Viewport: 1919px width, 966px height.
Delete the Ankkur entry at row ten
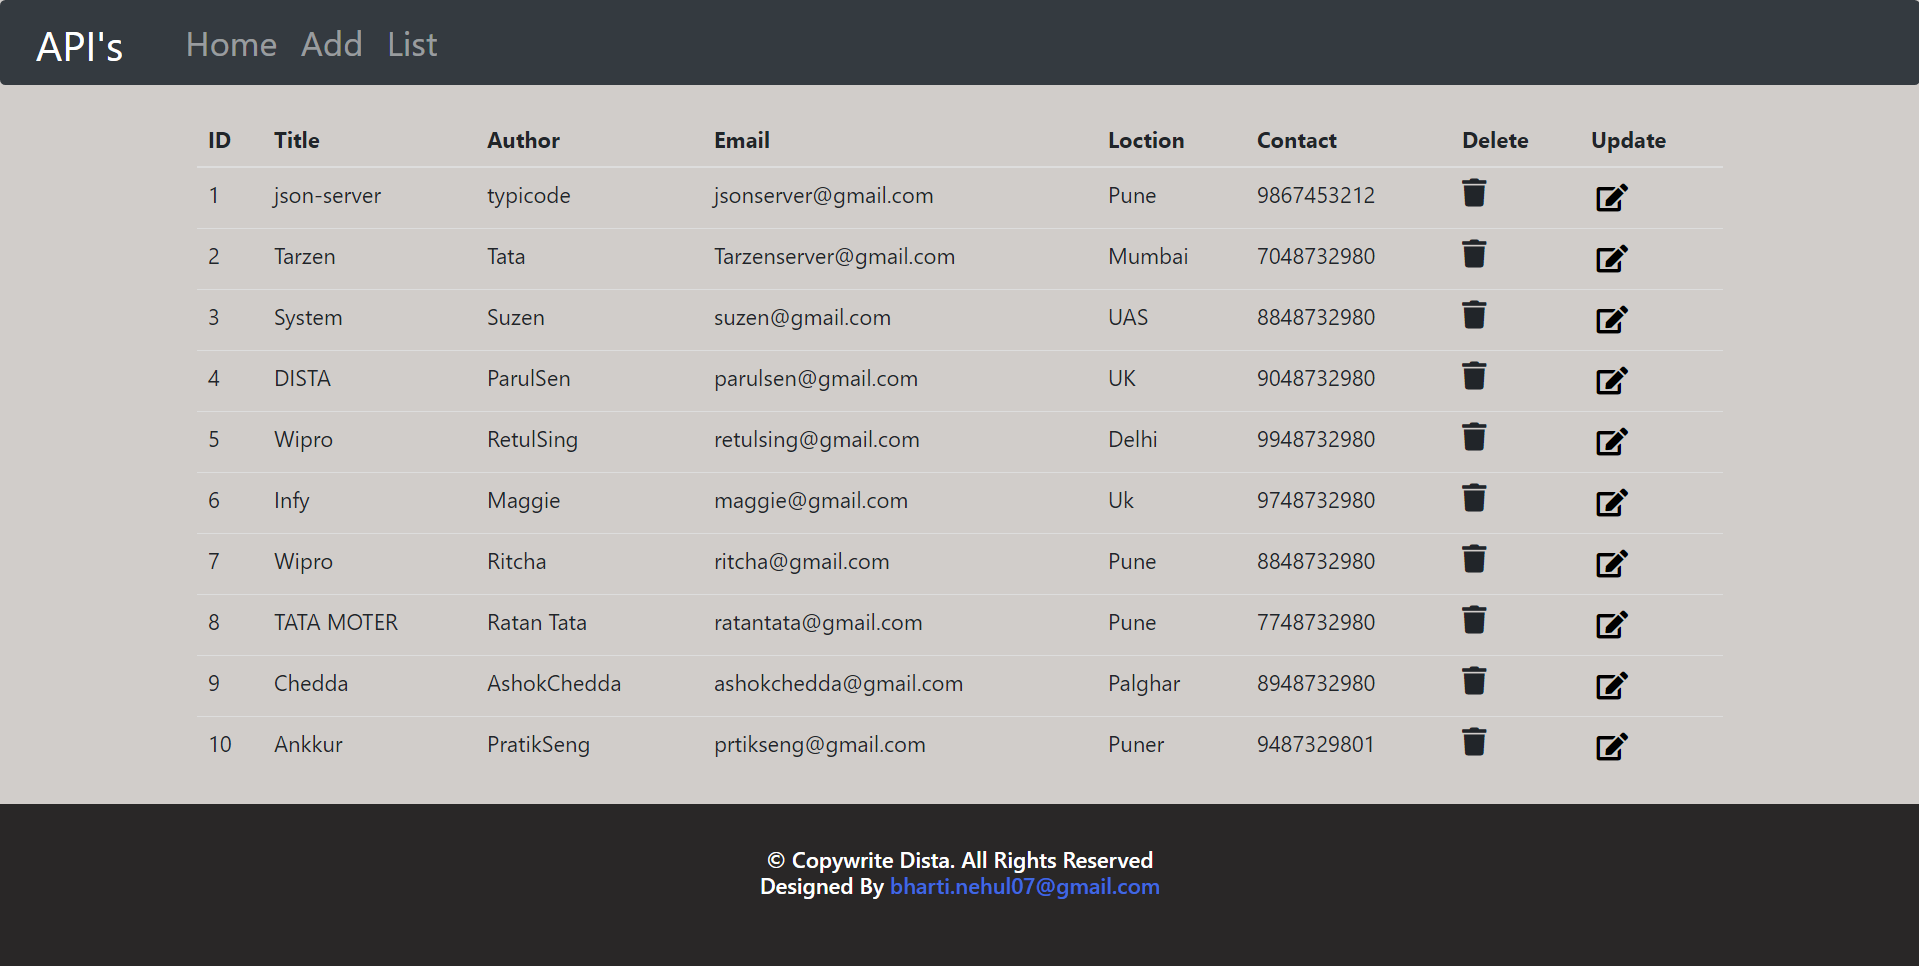(x=1474, y=742)
